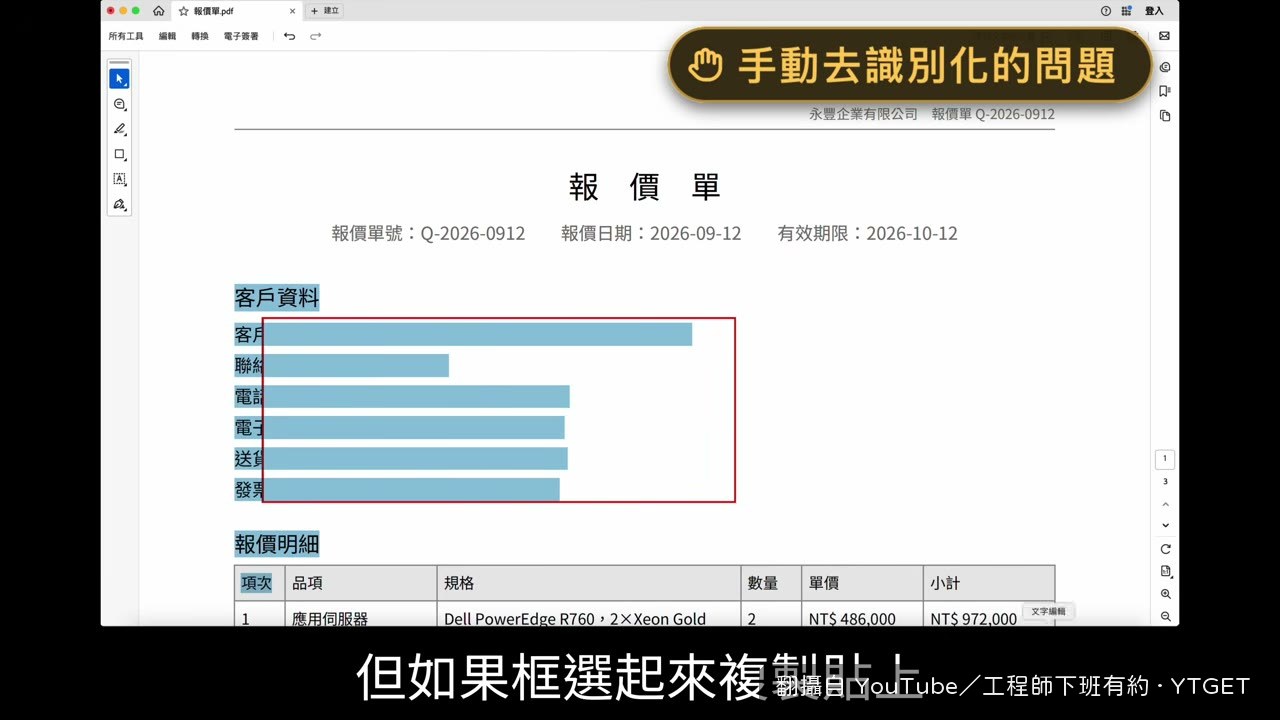Click the current page number box
1280x720 pixels.
1165,460
